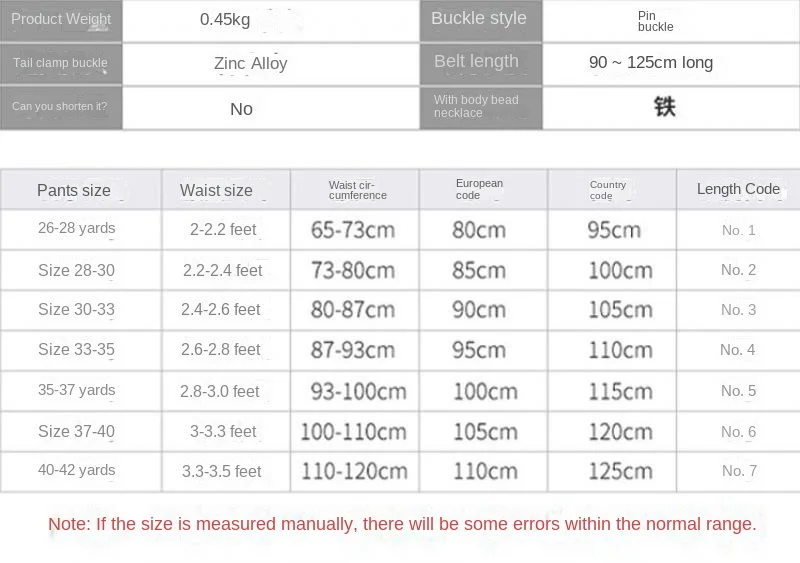Select the Pin buckle value
The width and height of the screenshot is (800, 563).
(x=656, y=20)
